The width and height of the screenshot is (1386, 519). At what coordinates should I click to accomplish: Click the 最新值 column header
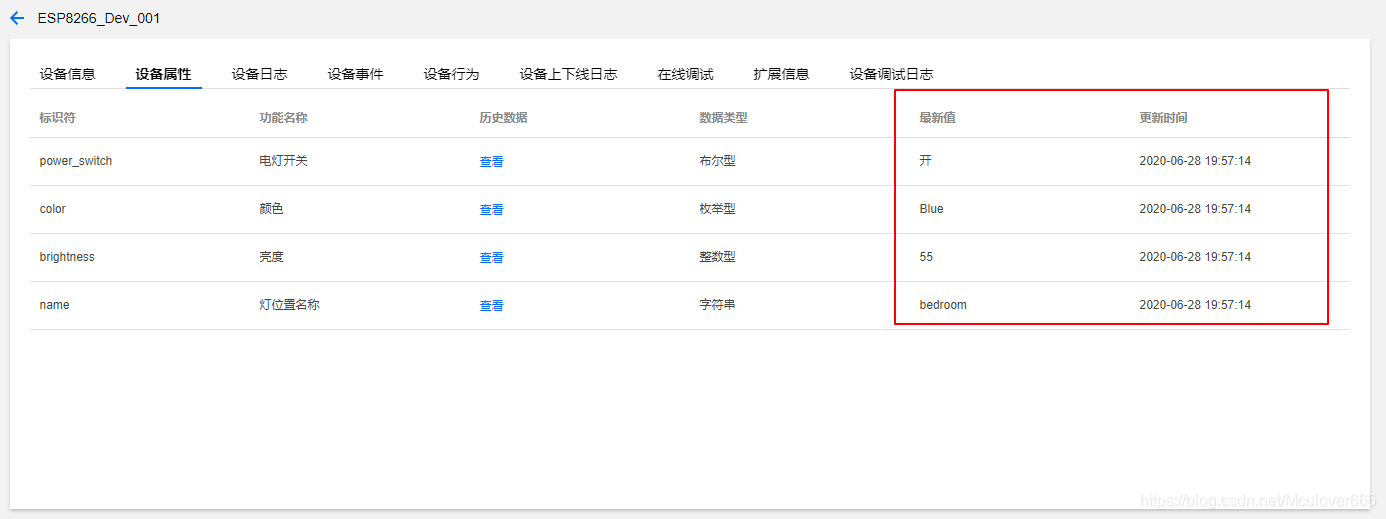(x=937, y=117)
